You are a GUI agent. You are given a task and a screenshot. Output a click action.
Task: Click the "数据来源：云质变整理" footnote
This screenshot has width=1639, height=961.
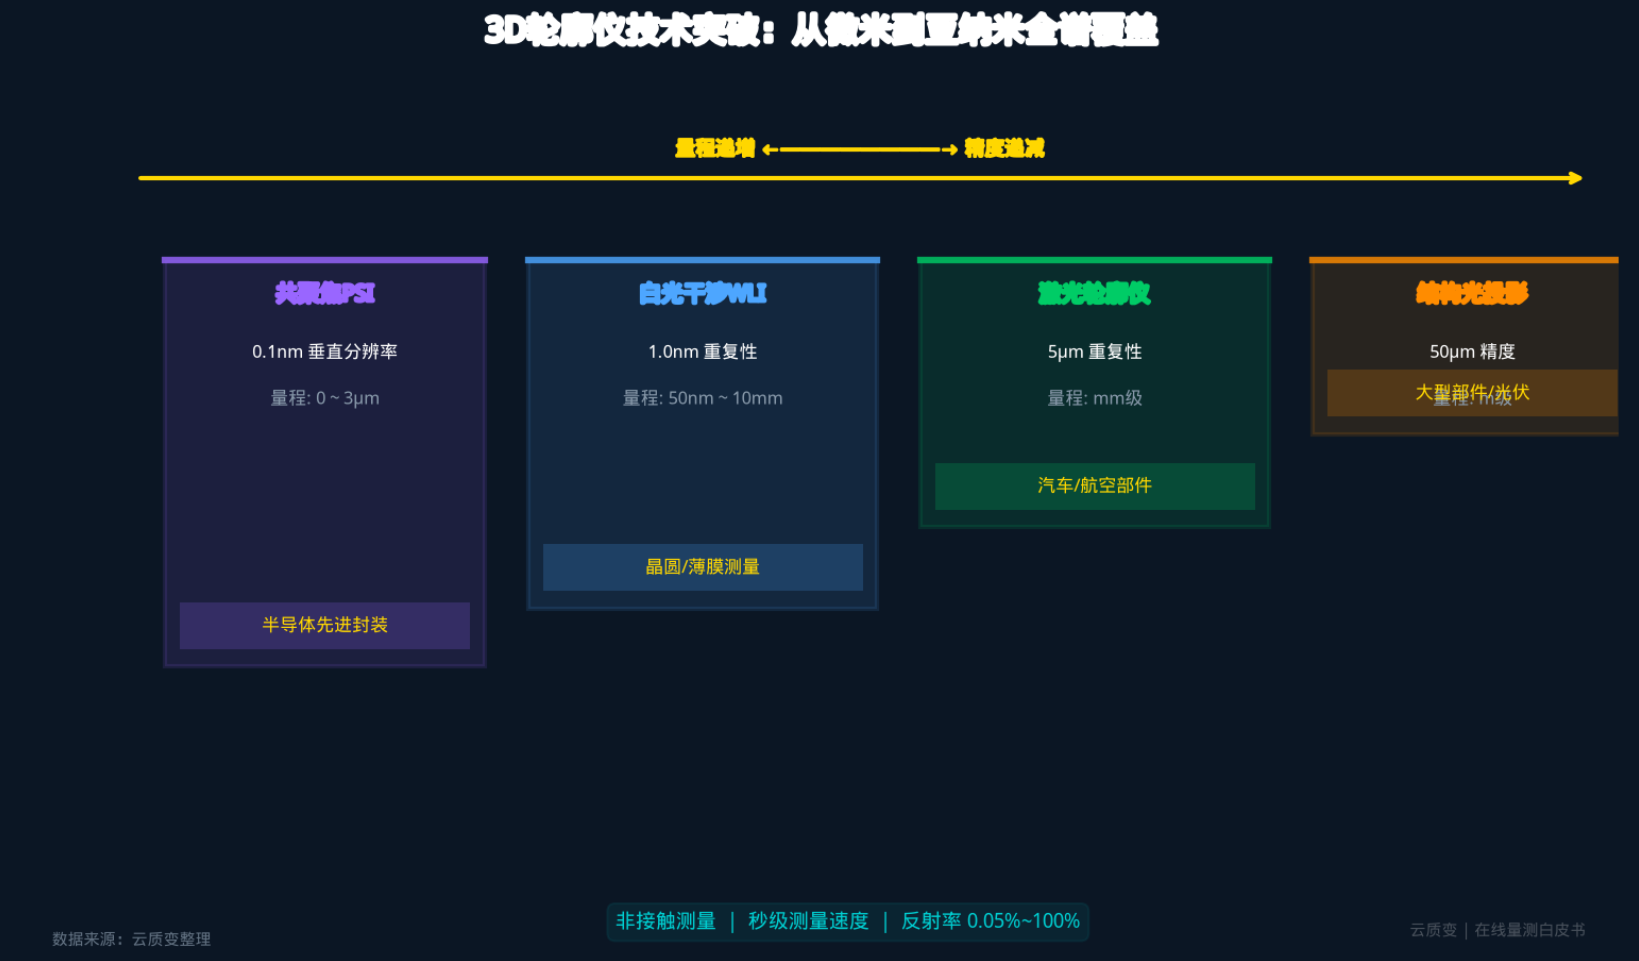132,939
